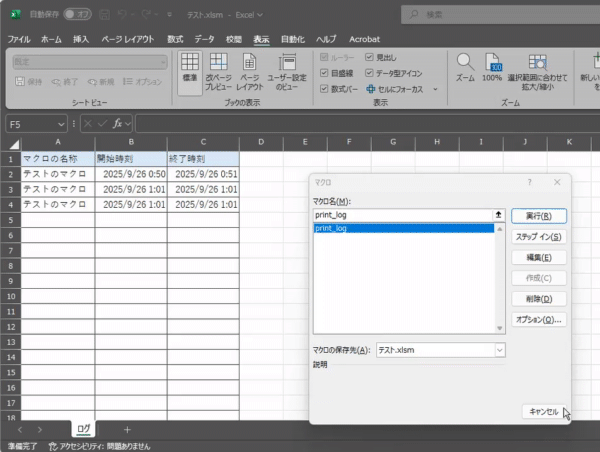Open the データ ribbon tab
This screenshot has height=452, width=600.
(x=204, y=38)
